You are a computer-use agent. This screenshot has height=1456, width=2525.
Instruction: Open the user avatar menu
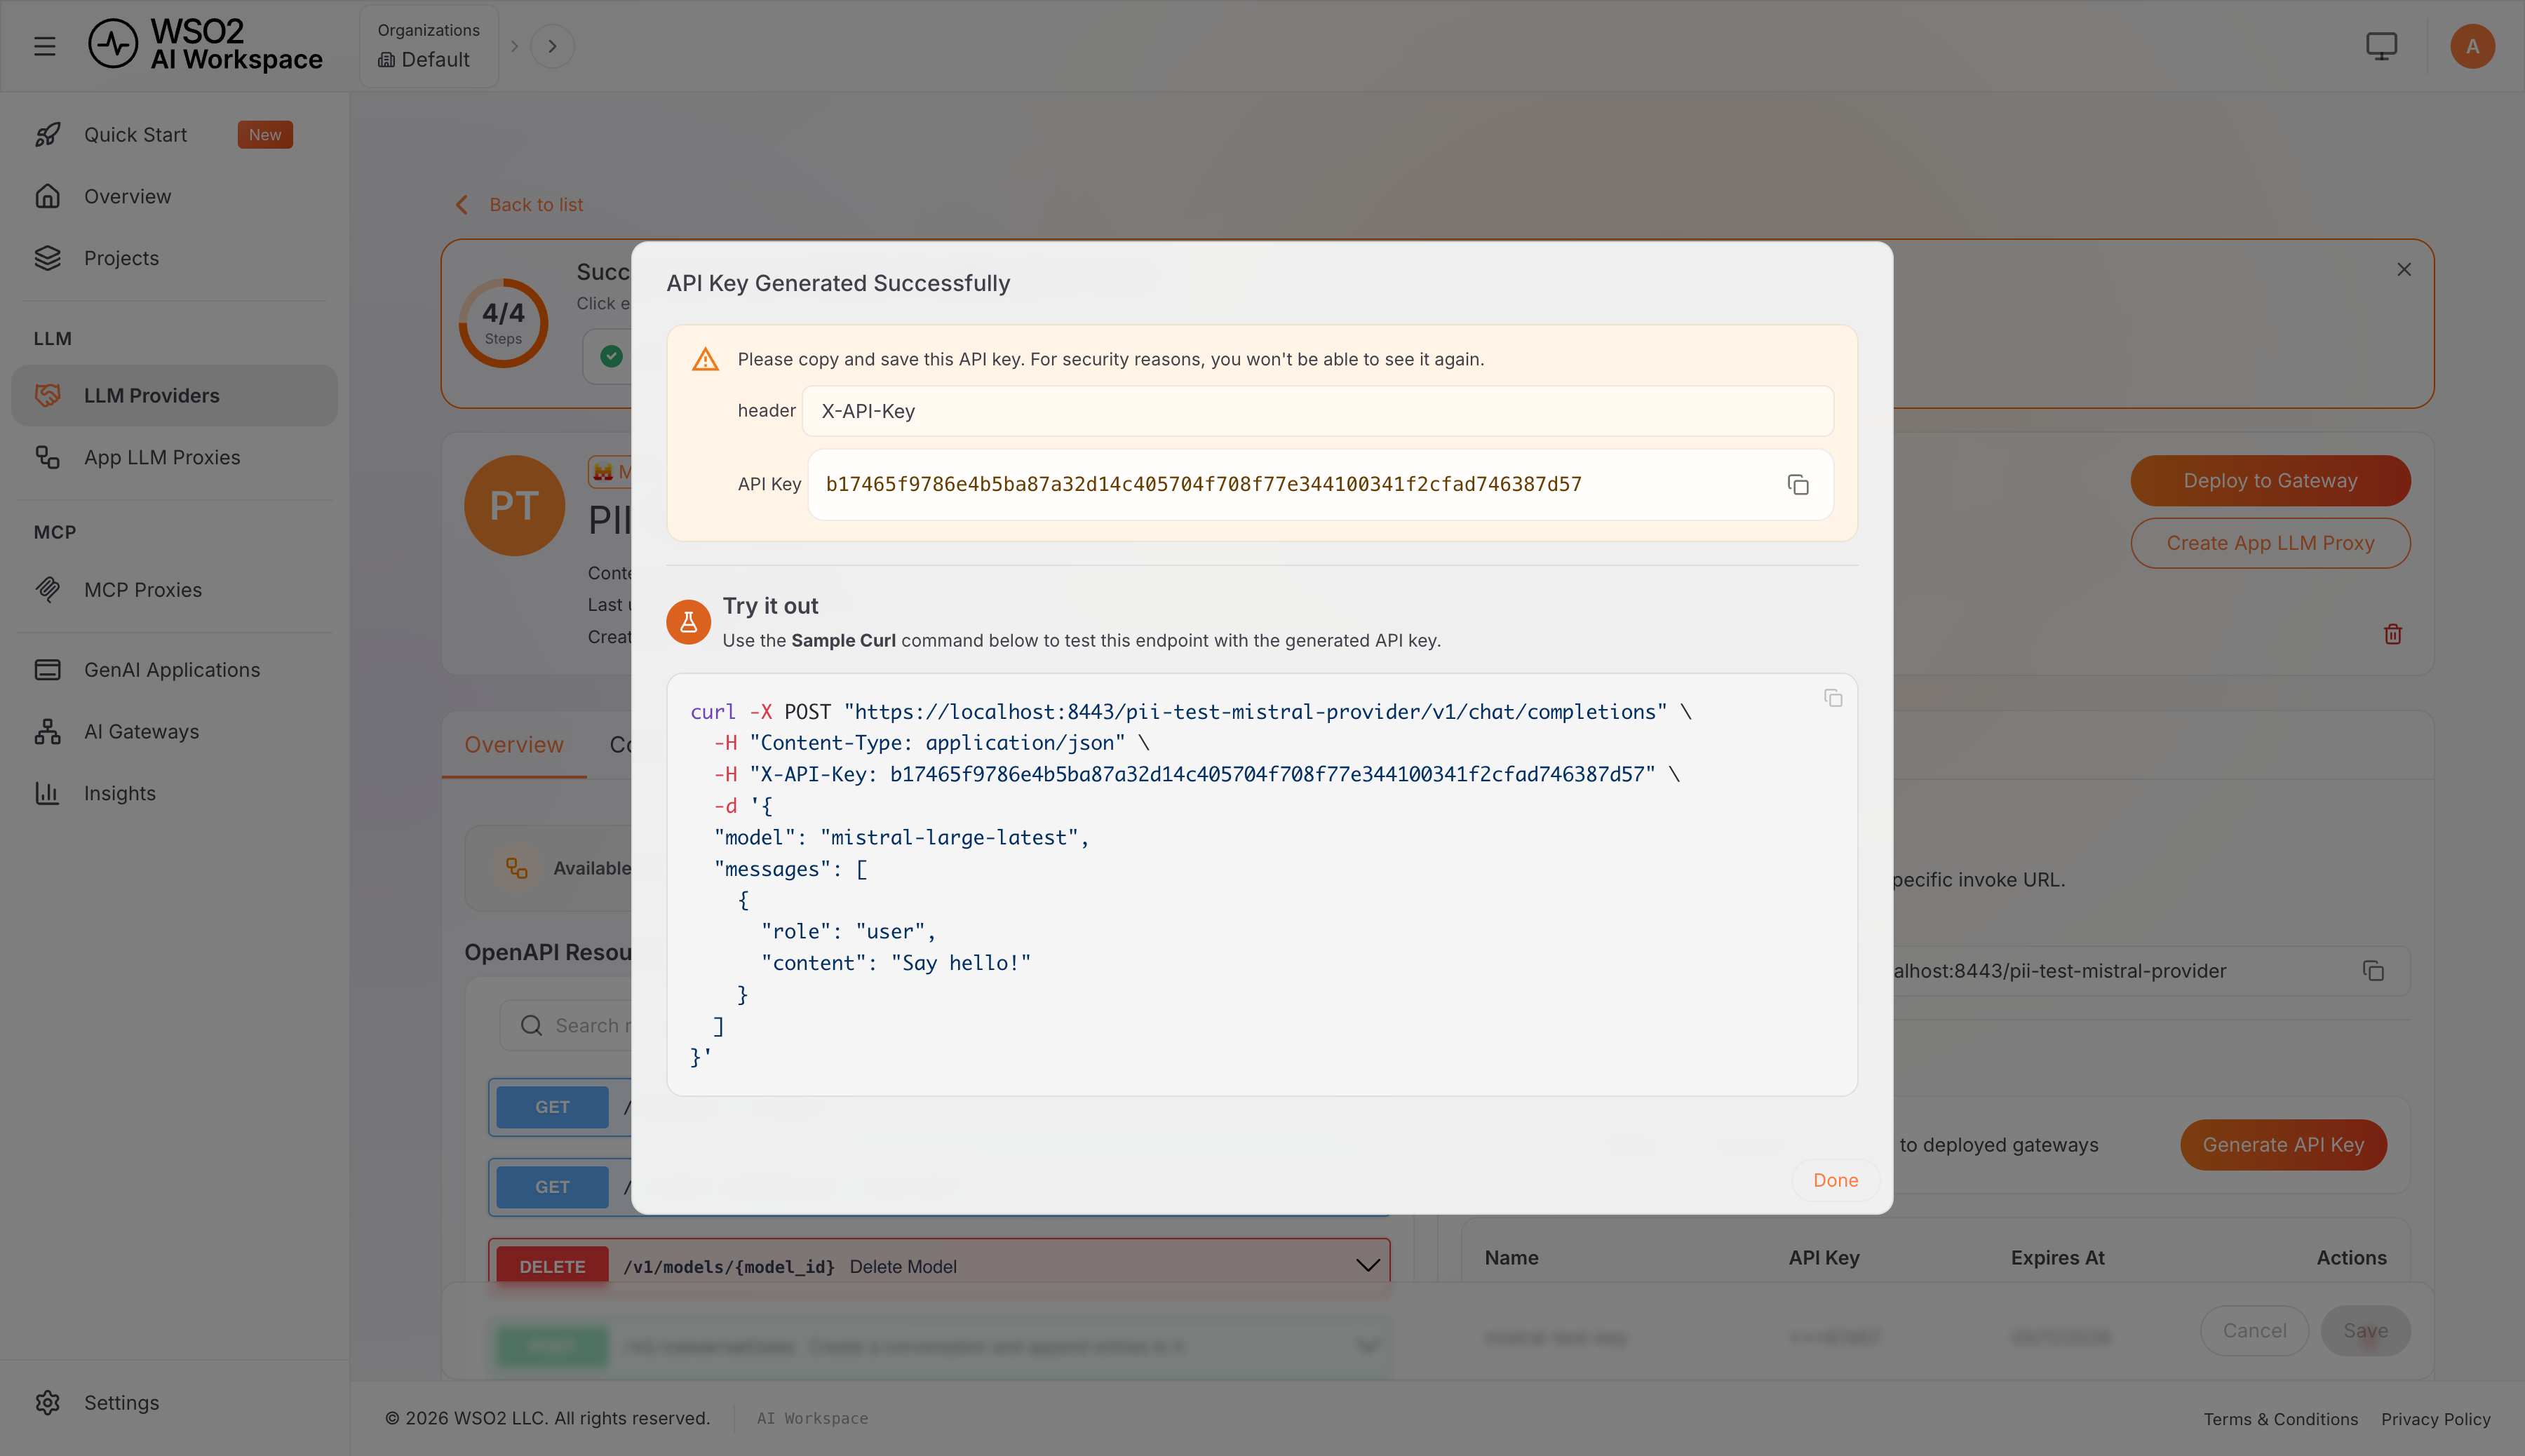[2472, 46]
